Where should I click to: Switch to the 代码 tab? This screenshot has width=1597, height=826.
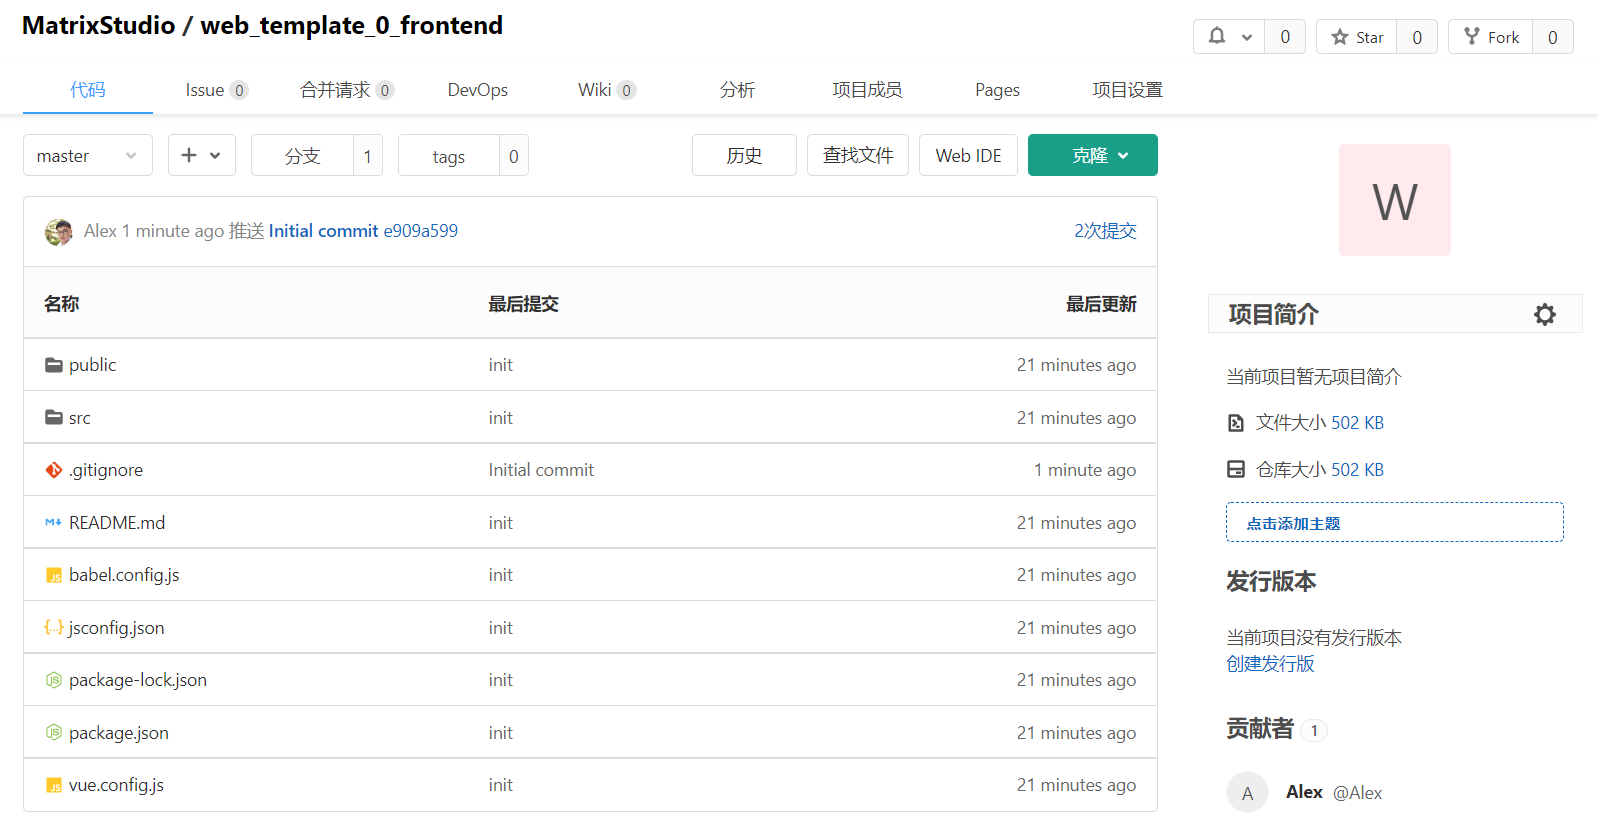(88, 90)
